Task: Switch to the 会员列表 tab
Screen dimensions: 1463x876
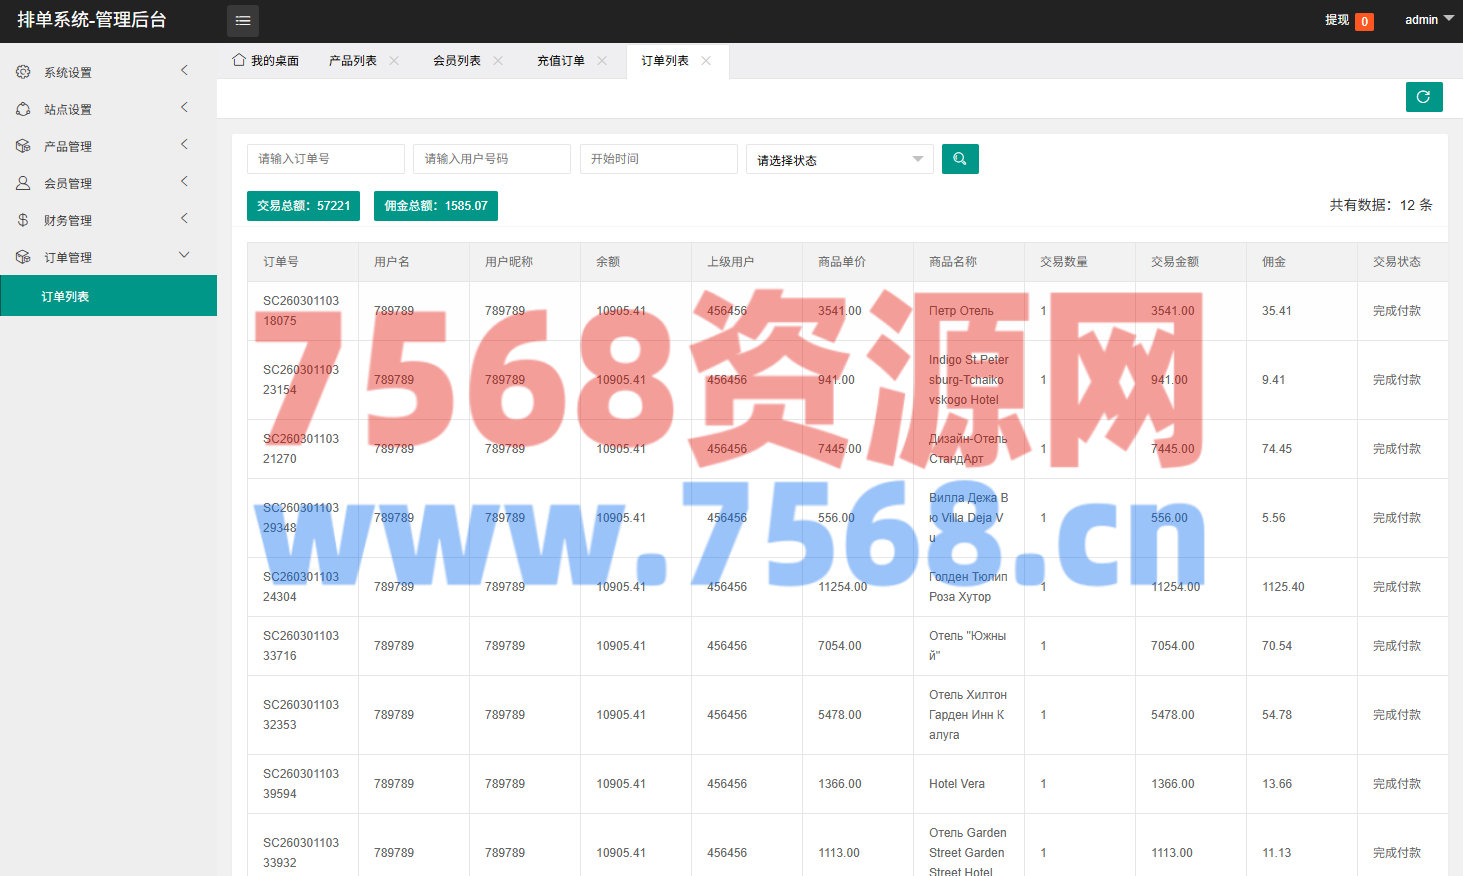Action: (457, 61)
